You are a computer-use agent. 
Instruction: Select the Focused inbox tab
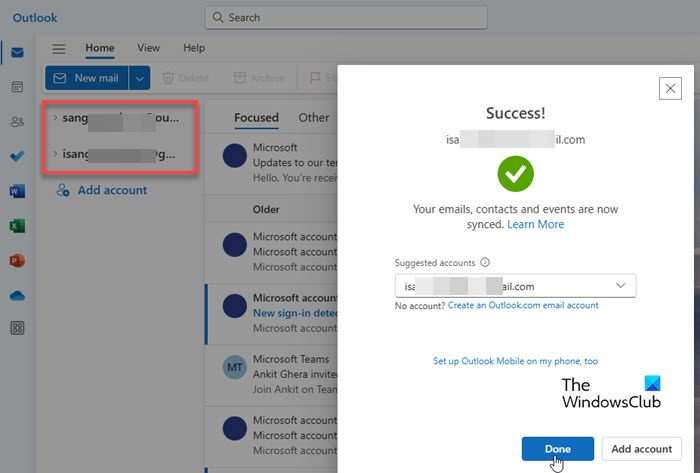(x=256, y=118)
